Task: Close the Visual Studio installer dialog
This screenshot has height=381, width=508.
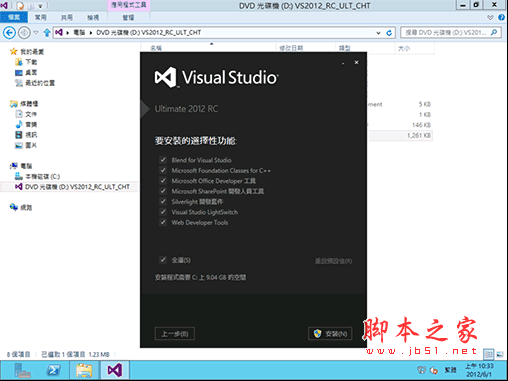Action: pos(356,62)
